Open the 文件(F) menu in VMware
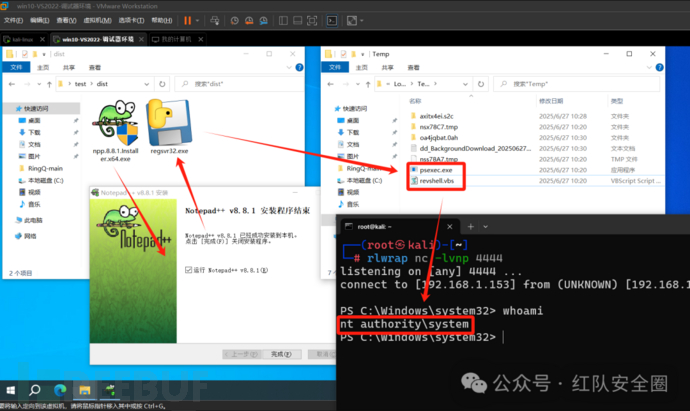The width and height of the screenshot is (690, 411). coord(13,20)
